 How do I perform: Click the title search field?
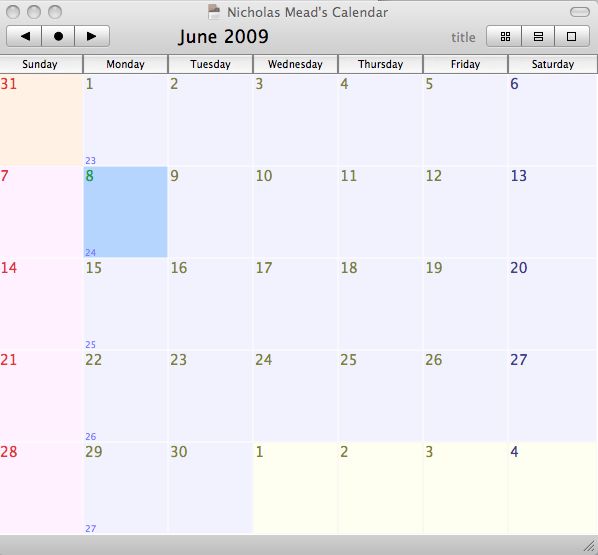tap(463, 37)
